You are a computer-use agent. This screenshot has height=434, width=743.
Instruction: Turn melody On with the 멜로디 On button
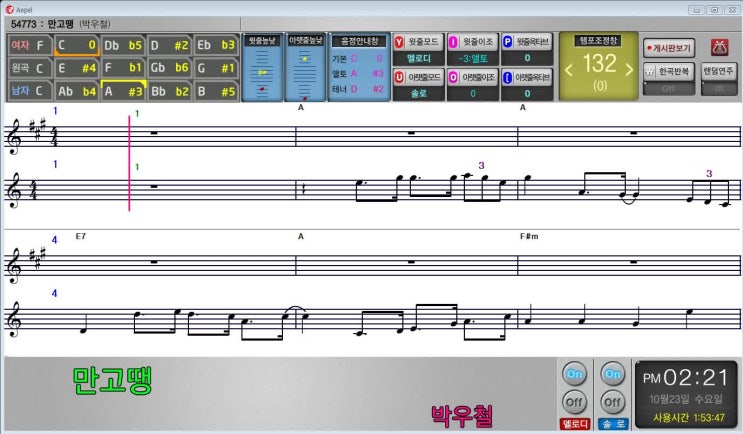(x=573, y=373)
